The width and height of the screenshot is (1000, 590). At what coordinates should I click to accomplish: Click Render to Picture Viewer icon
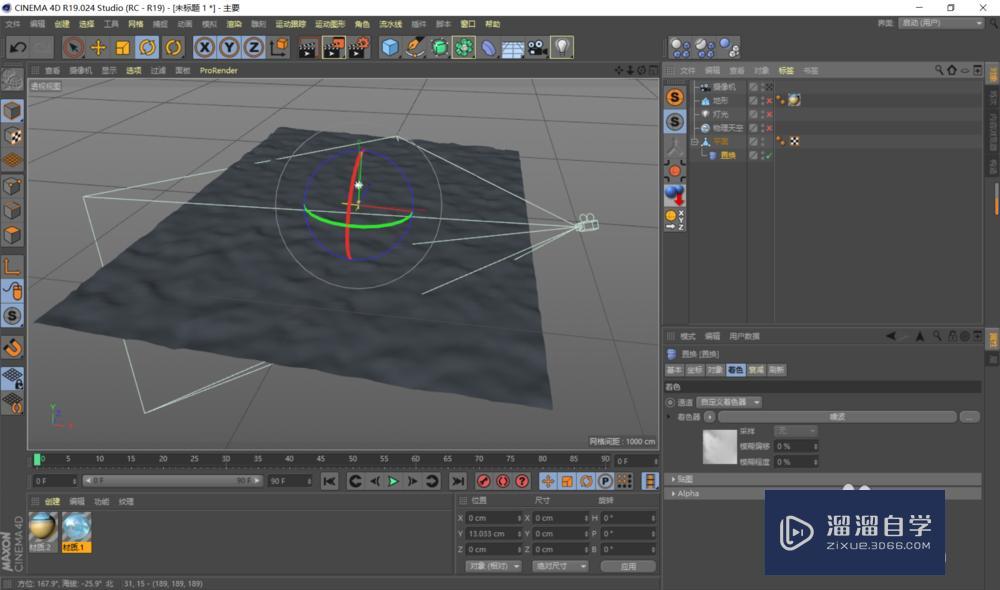coord(334,47)
